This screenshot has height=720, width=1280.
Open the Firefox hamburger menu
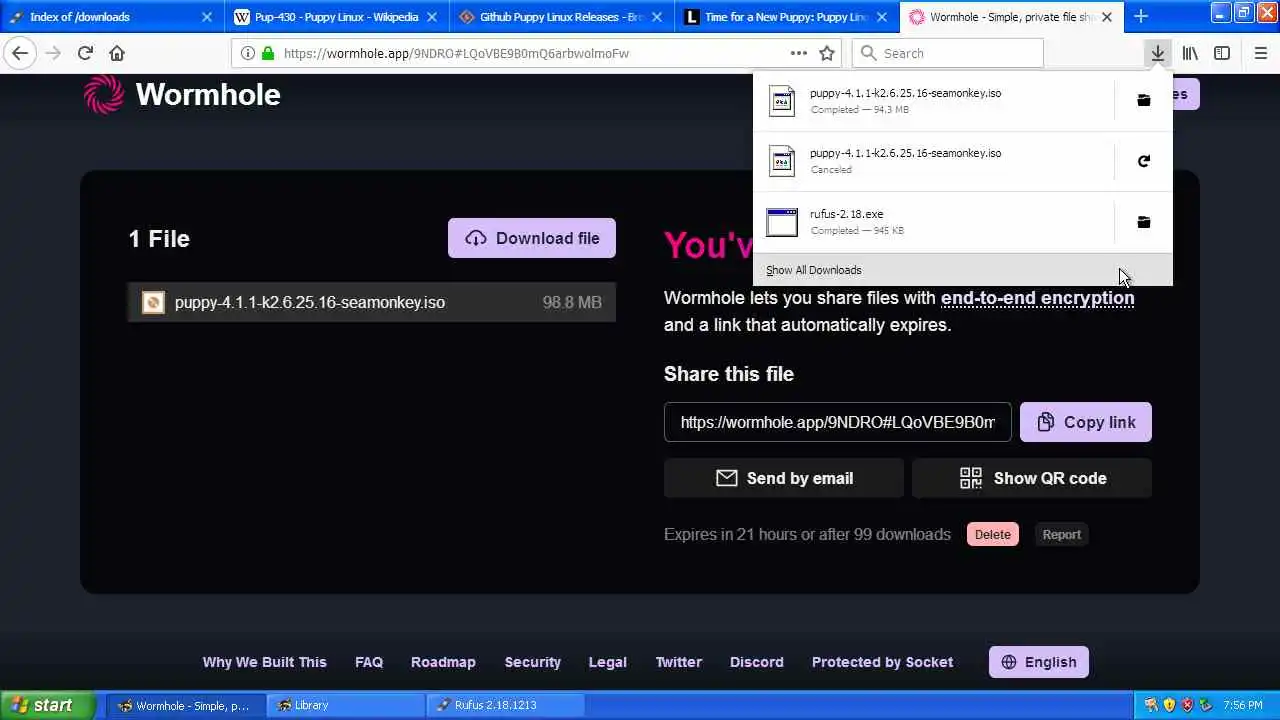[1260, 53]
